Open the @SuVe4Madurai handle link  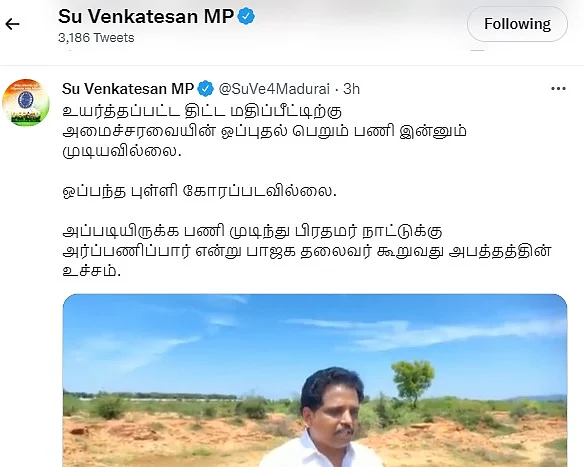coord(274,89)
